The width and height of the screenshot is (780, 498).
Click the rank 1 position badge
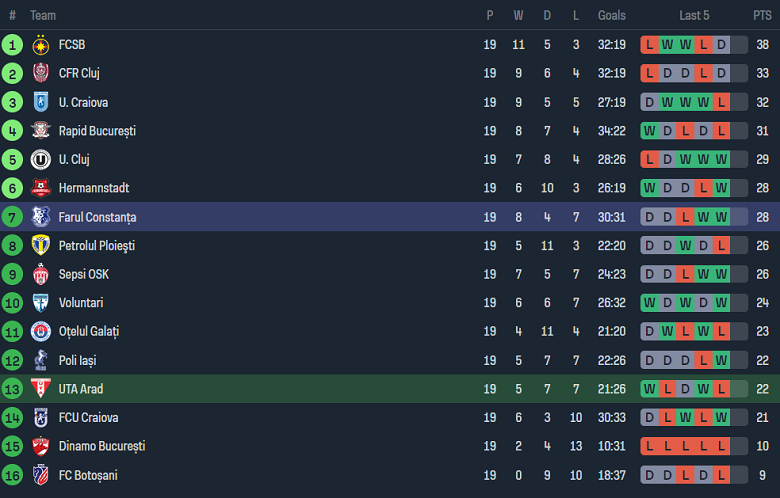tap(12, 45)
